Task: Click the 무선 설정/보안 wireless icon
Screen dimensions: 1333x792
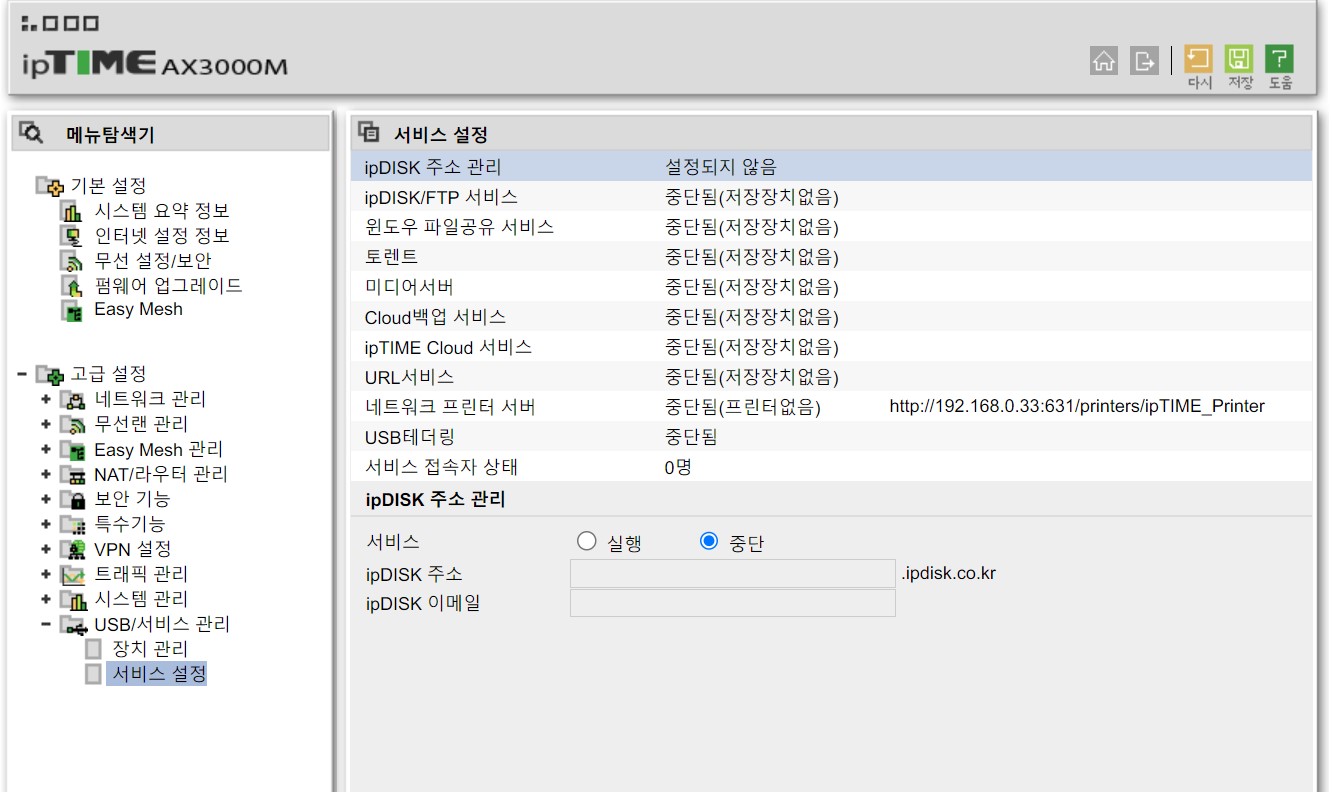Action: 72,261
